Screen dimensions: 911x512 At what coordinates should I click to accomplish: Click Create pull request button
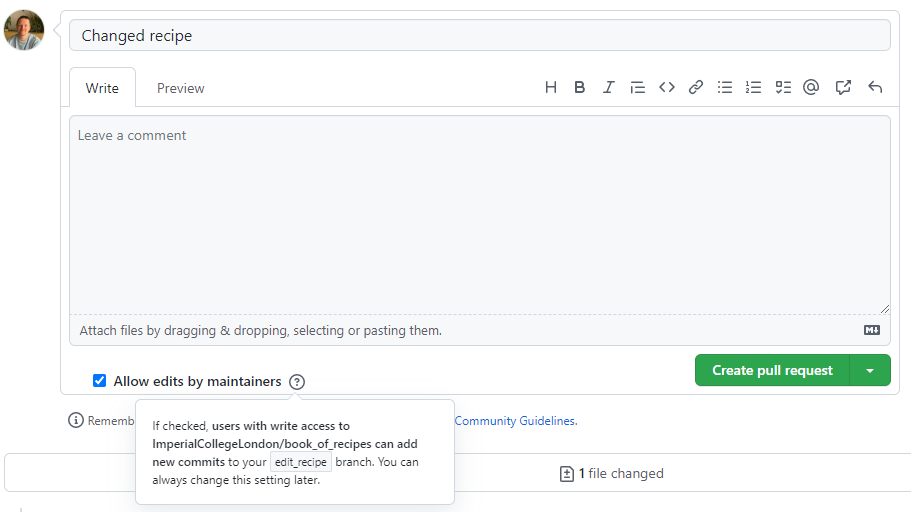[x=772, y=370]
